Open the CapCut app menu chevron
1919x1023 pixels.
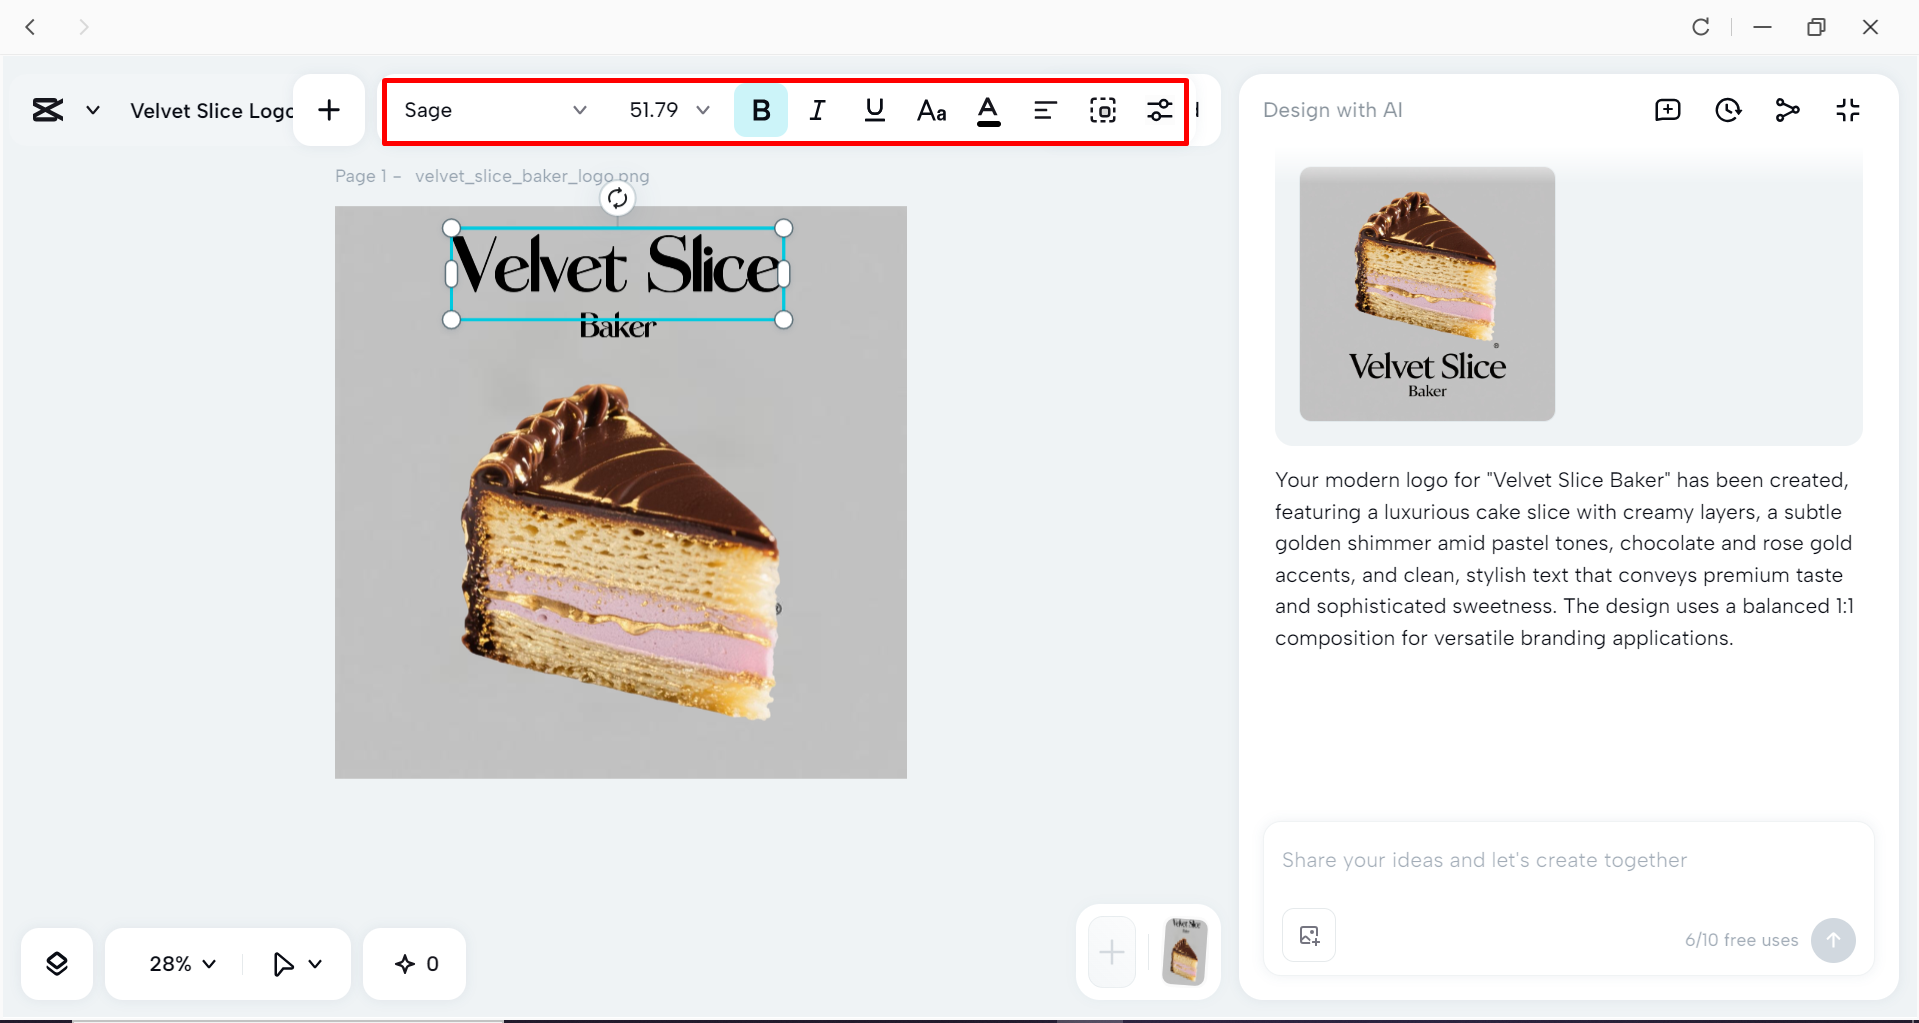pyautogui.click(x=92, y=110)
